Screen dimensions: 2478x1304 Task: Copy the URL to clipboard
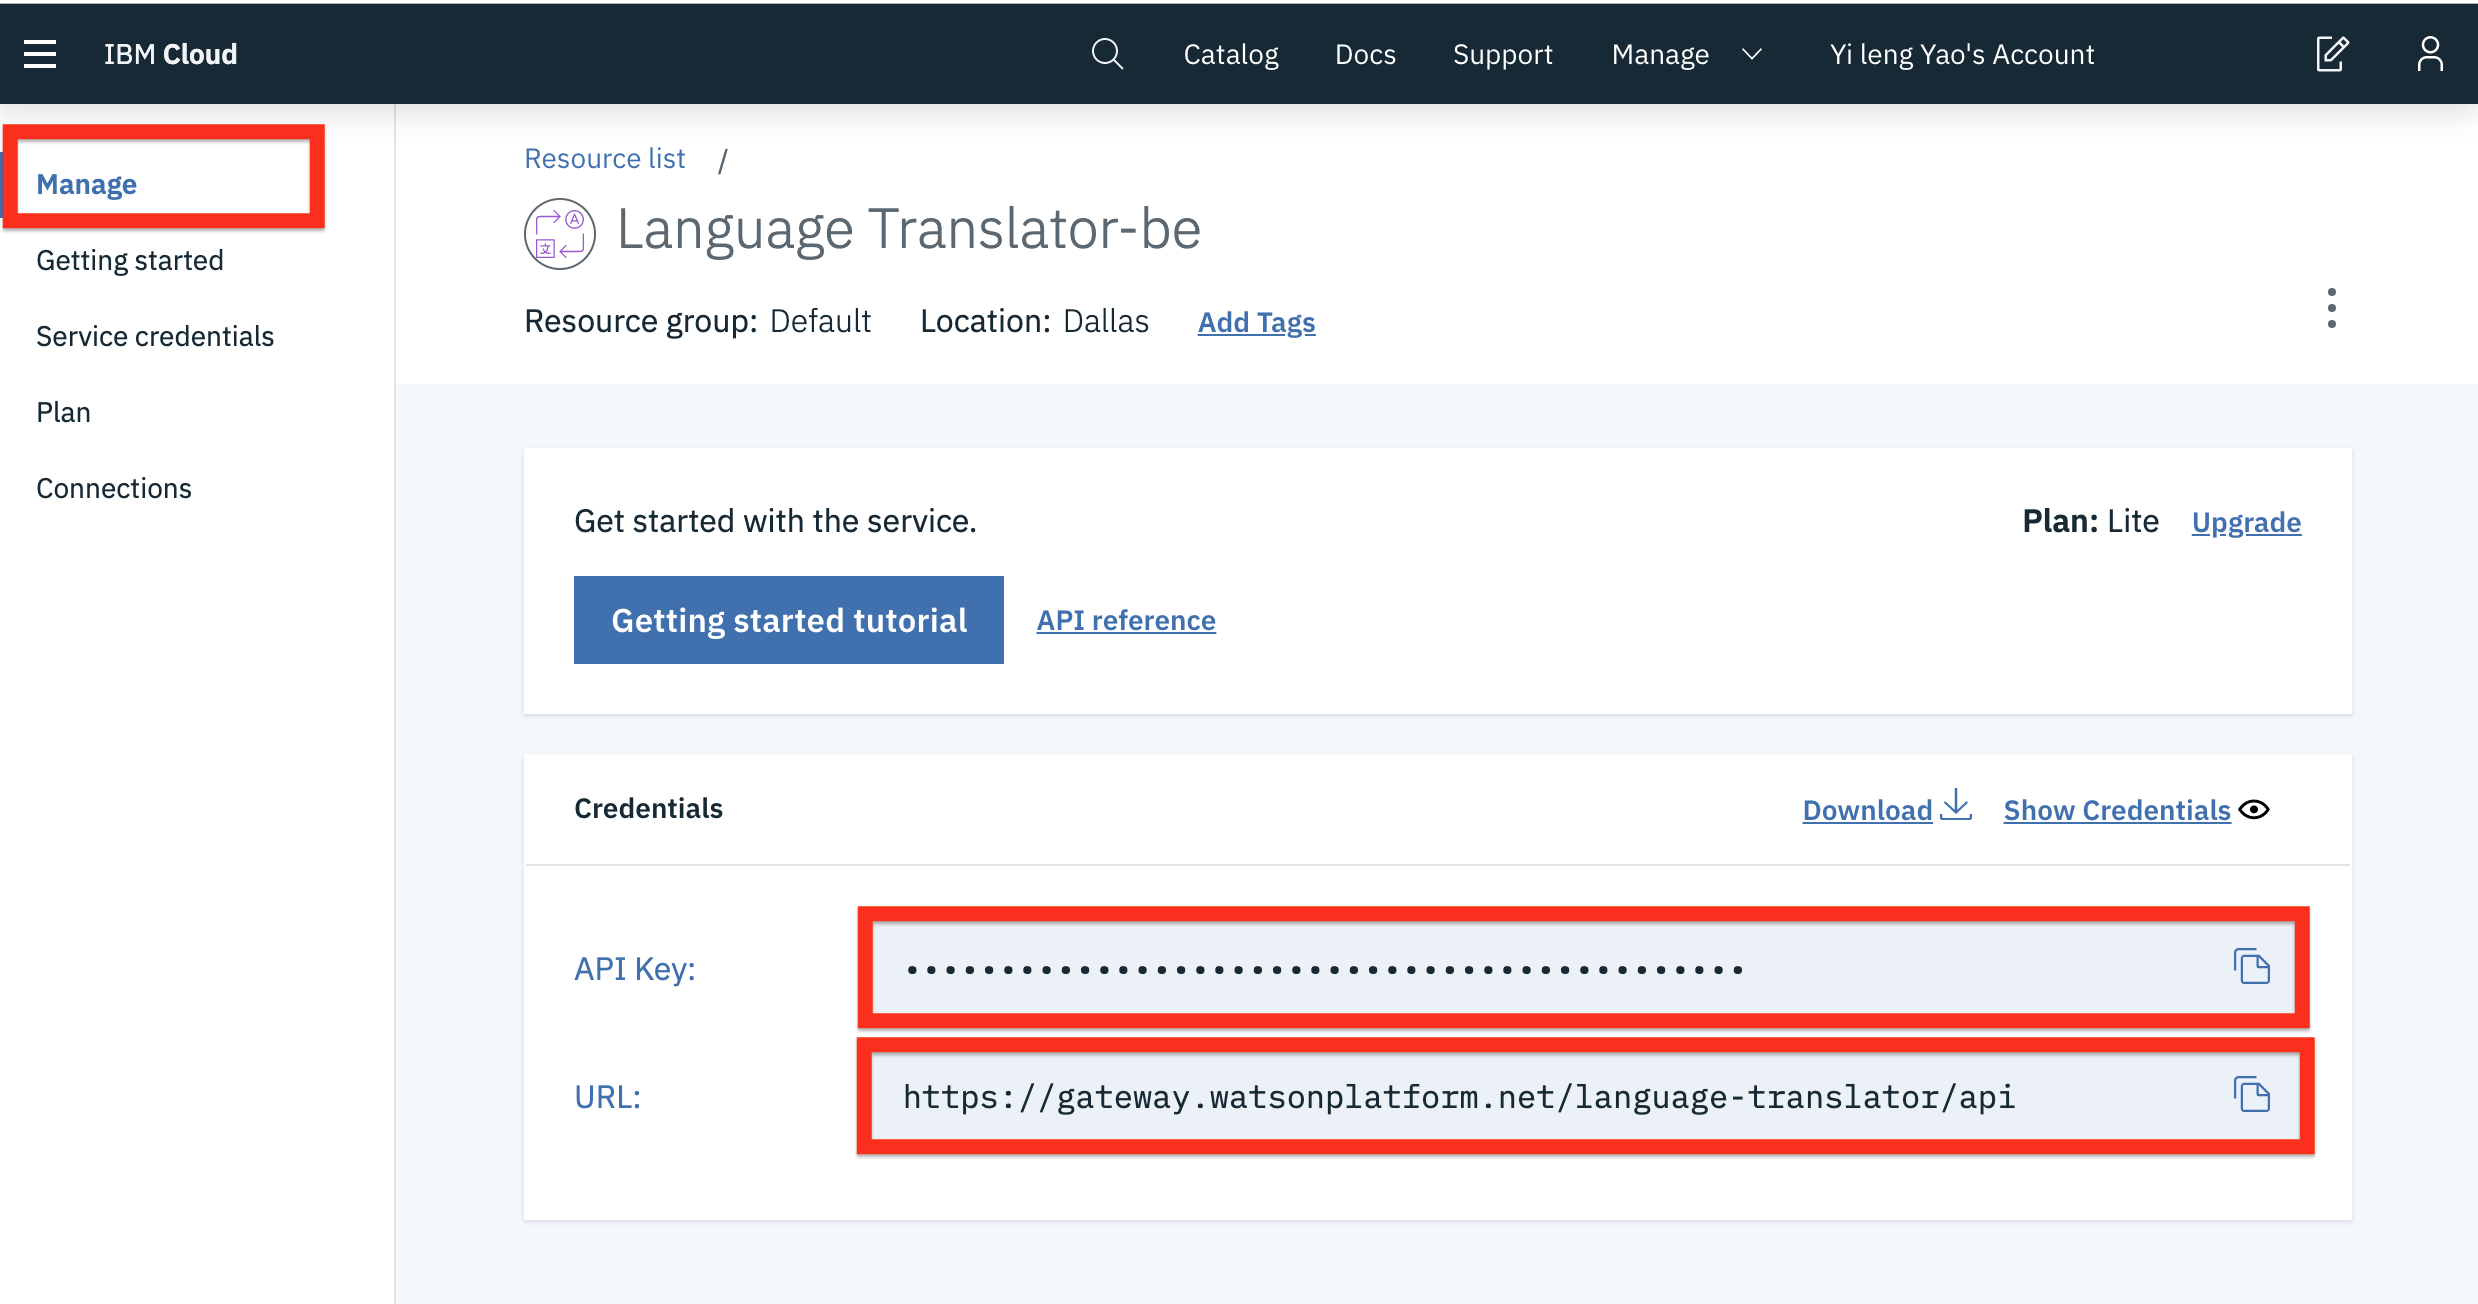tap(2251, 1095)
